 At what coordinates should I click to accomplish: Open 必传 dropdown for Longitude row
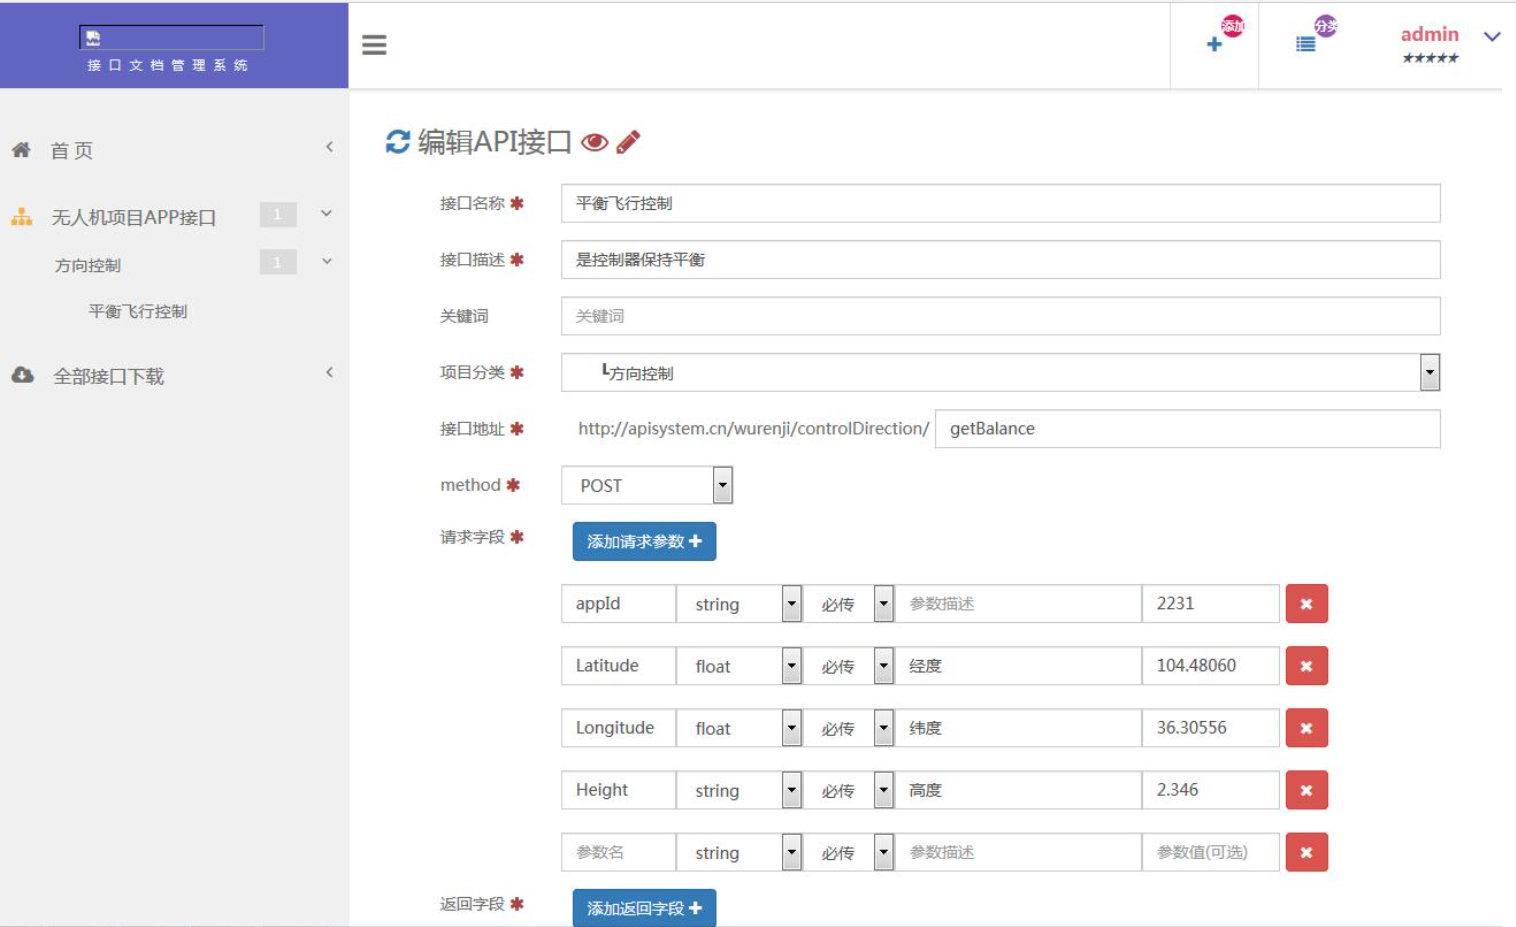pos(883,728)
